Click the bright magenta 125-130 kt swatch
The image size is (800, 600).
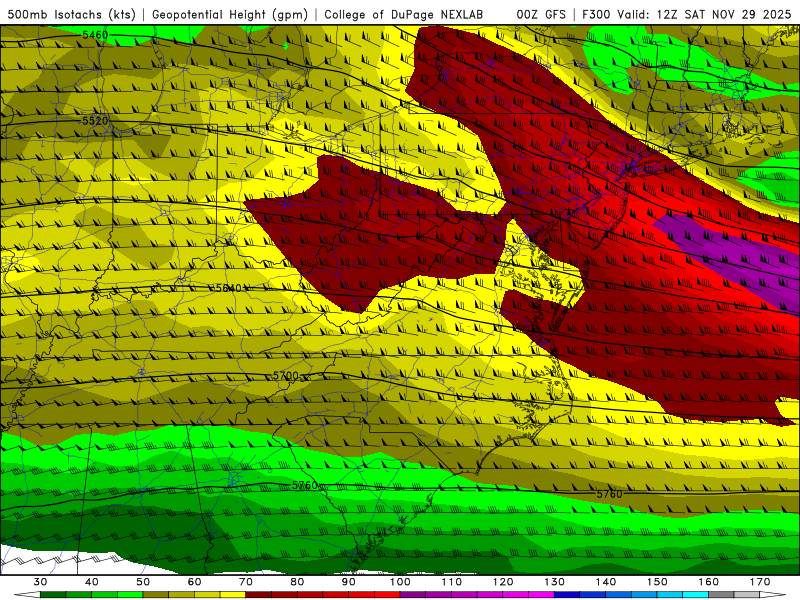[541, 595]
